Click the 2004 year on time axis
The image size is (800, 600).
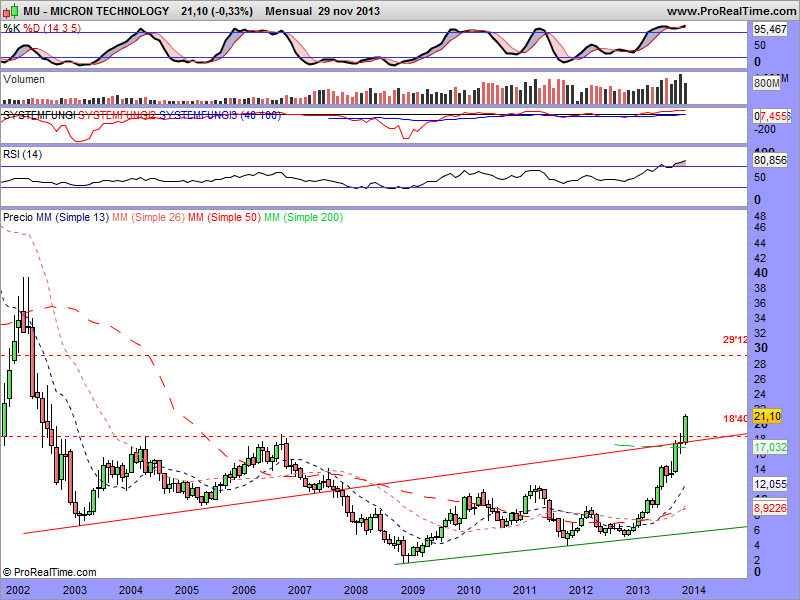[131, 590]
